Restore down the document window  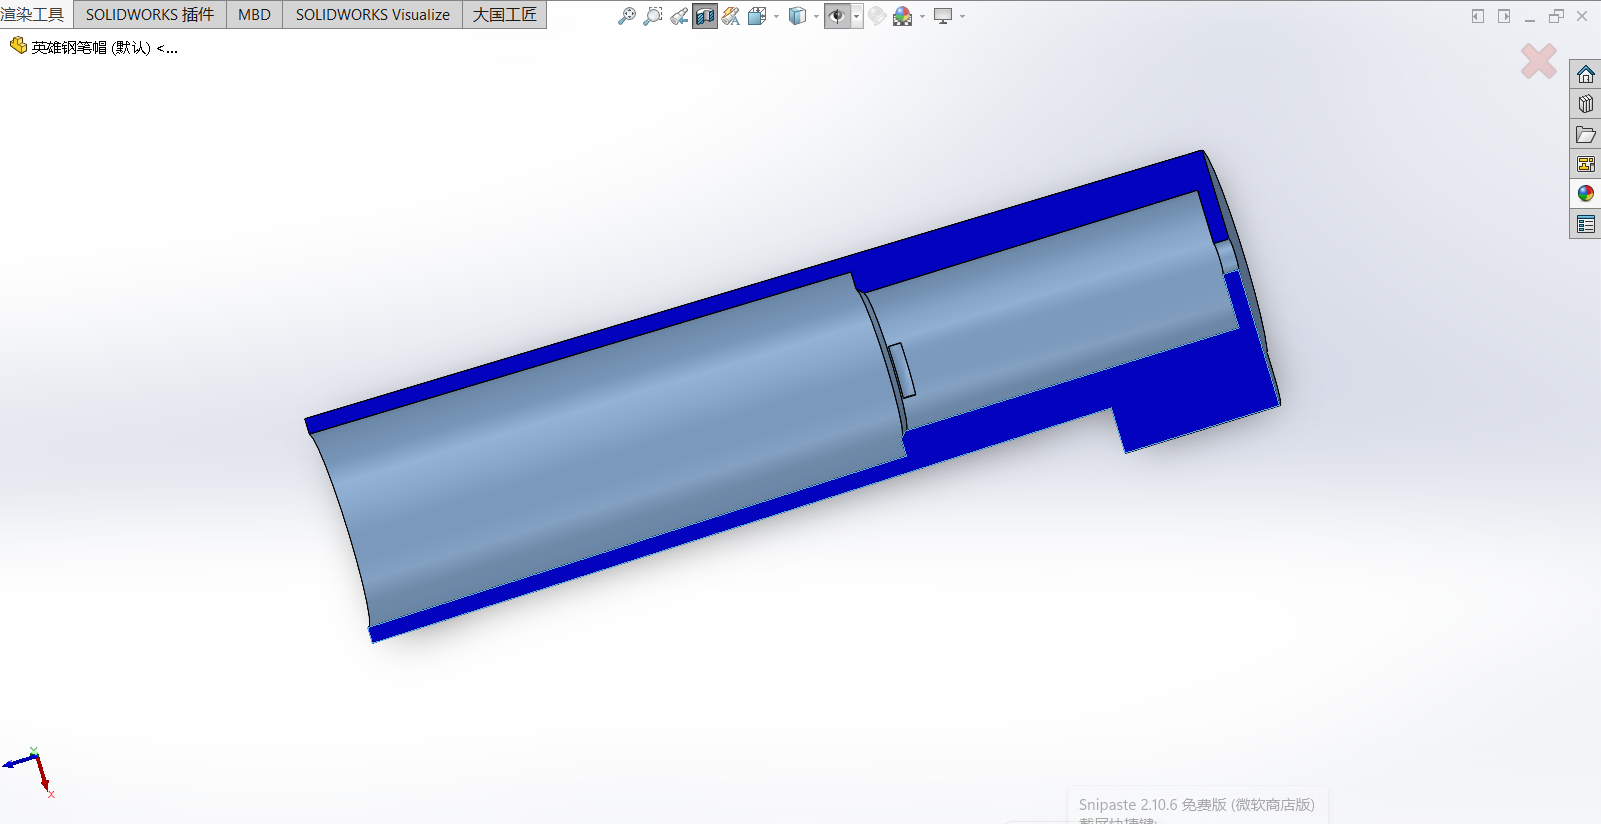pos(1556,16)
